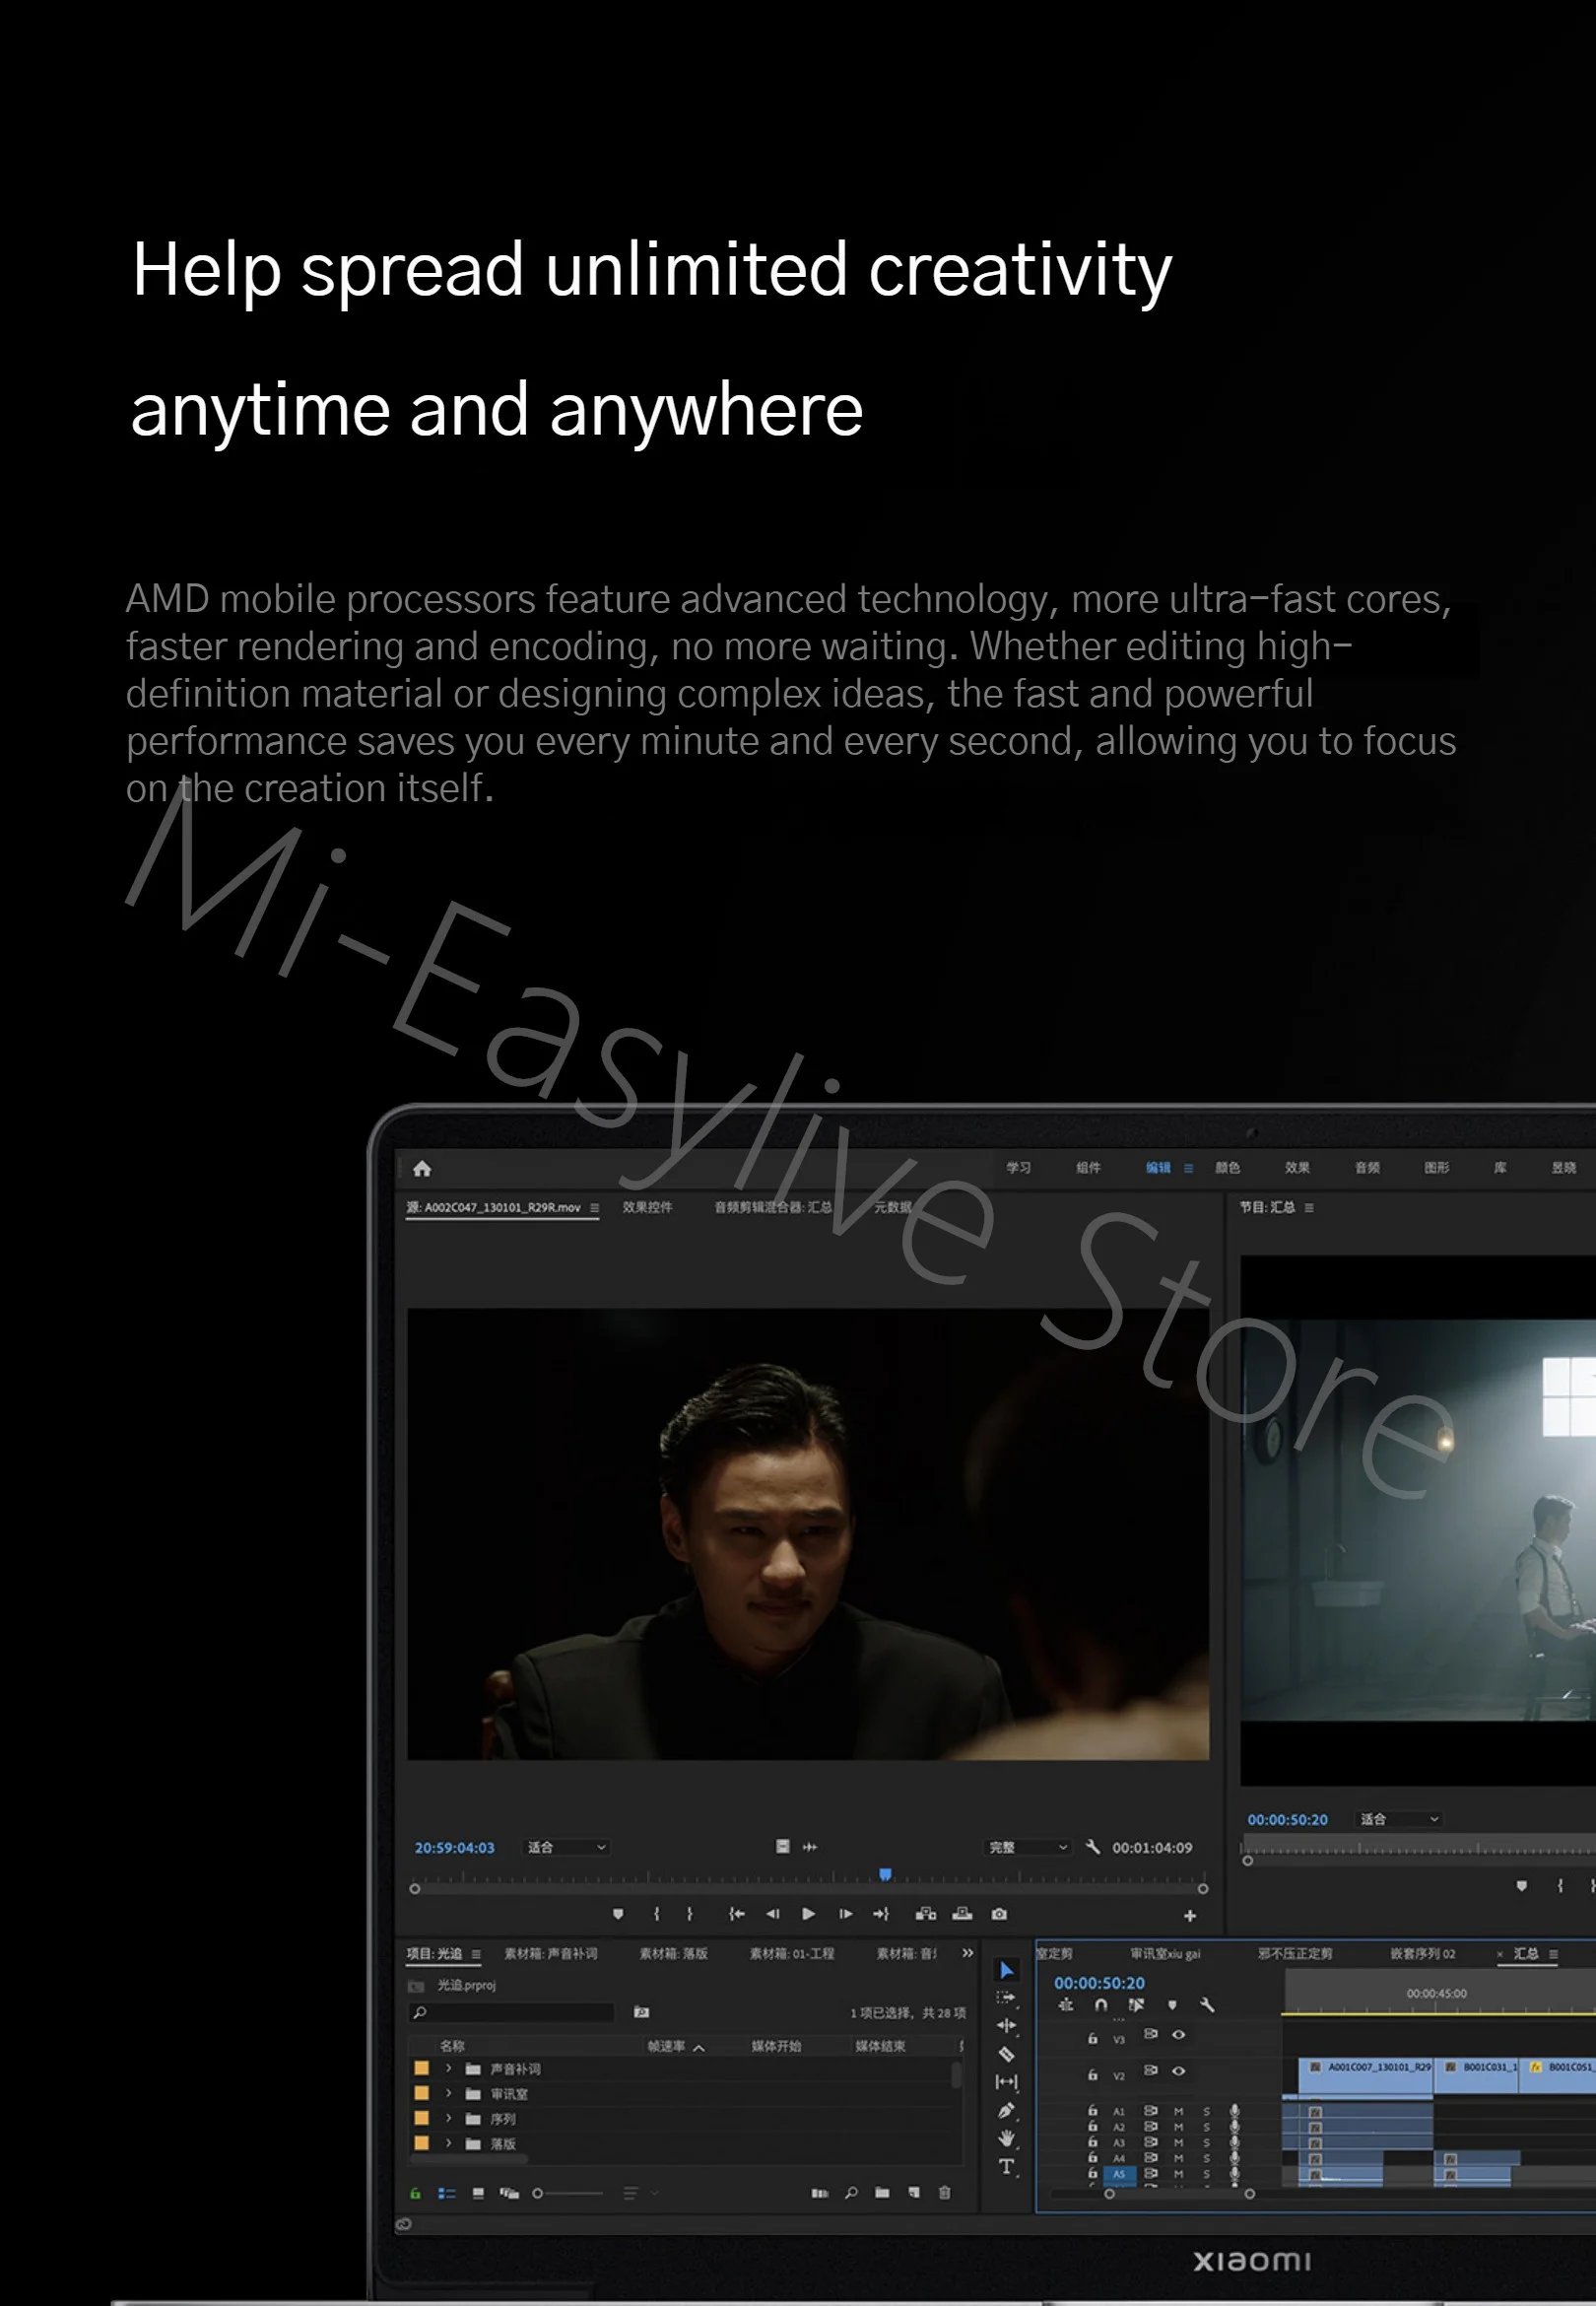Image resolution: width=1596 pixels, height=2306 pixels.
Task: Click the search-by-bin icon beside search field
Action: [x=642, y=2012]
